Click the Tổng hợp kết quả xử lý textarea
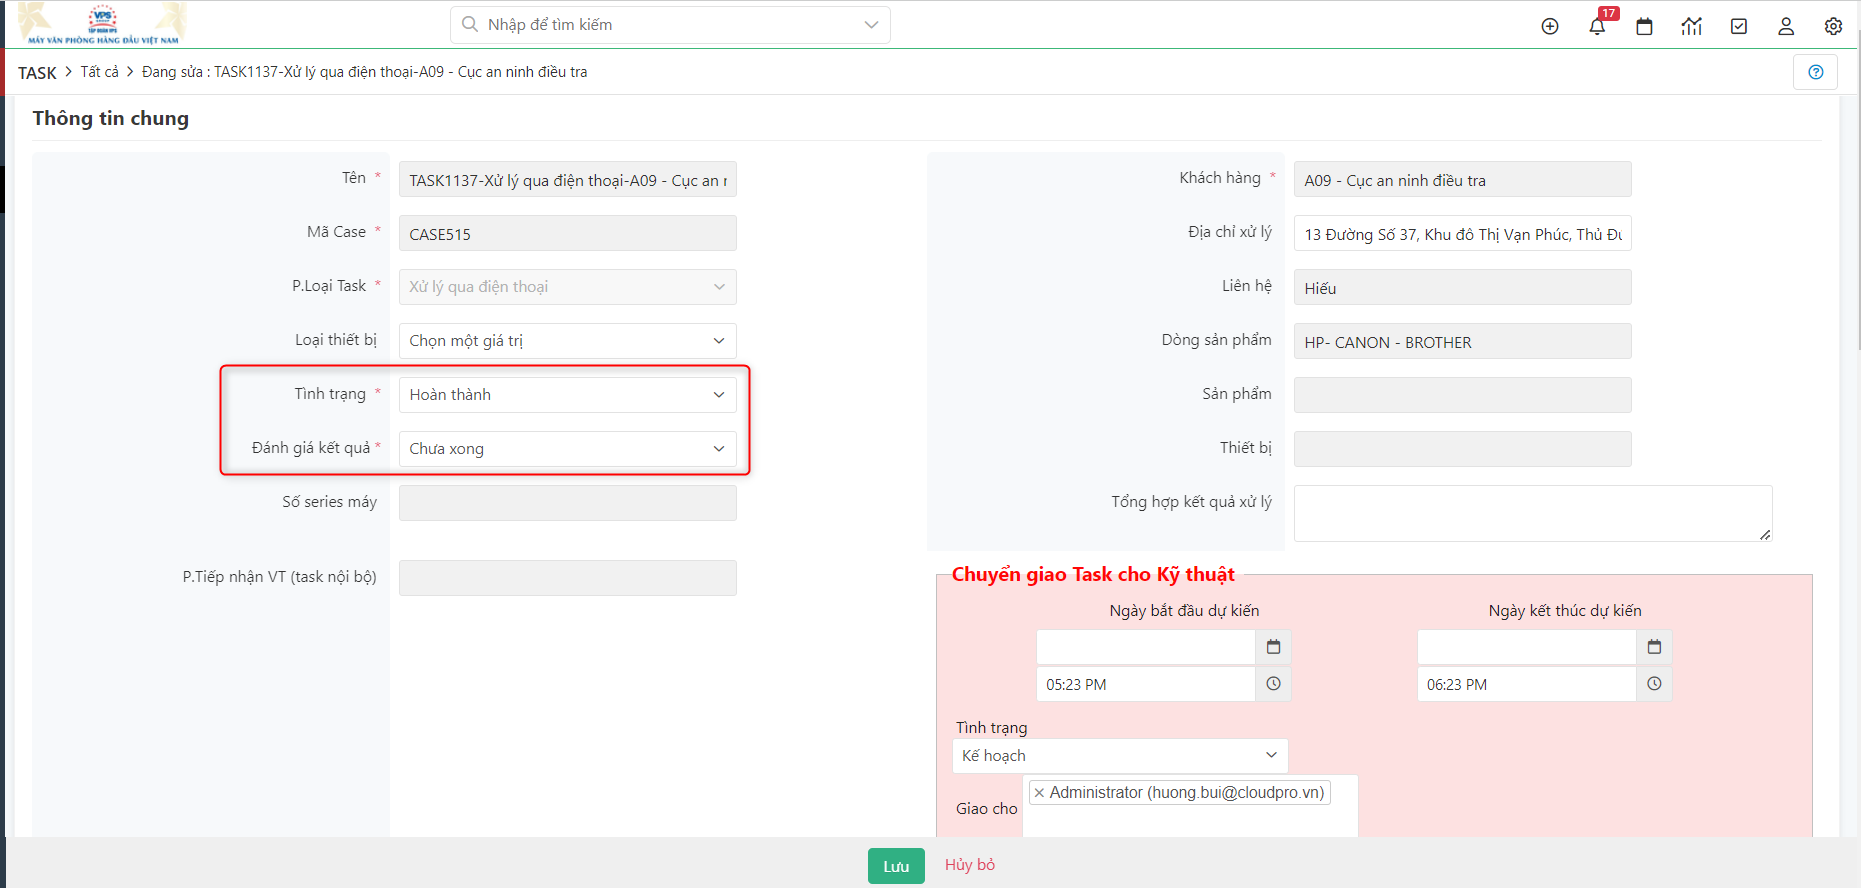 pos(1533,513)
